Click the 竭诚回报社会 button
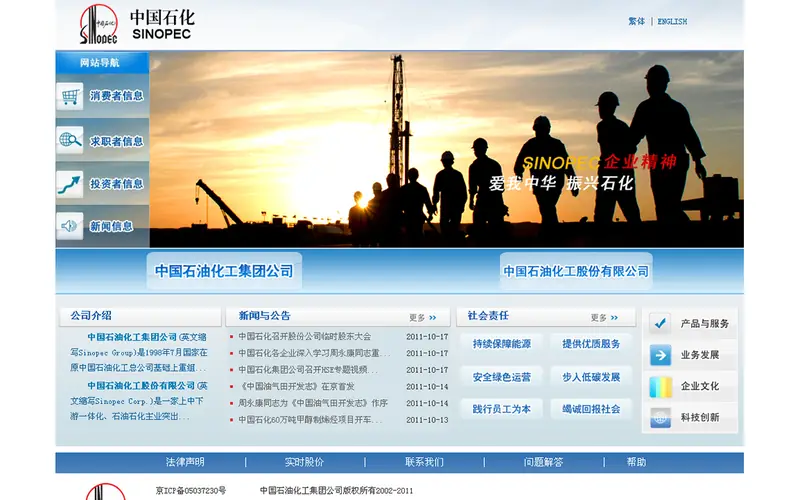This screenshot has width=800, height=500. coord(591,409)
